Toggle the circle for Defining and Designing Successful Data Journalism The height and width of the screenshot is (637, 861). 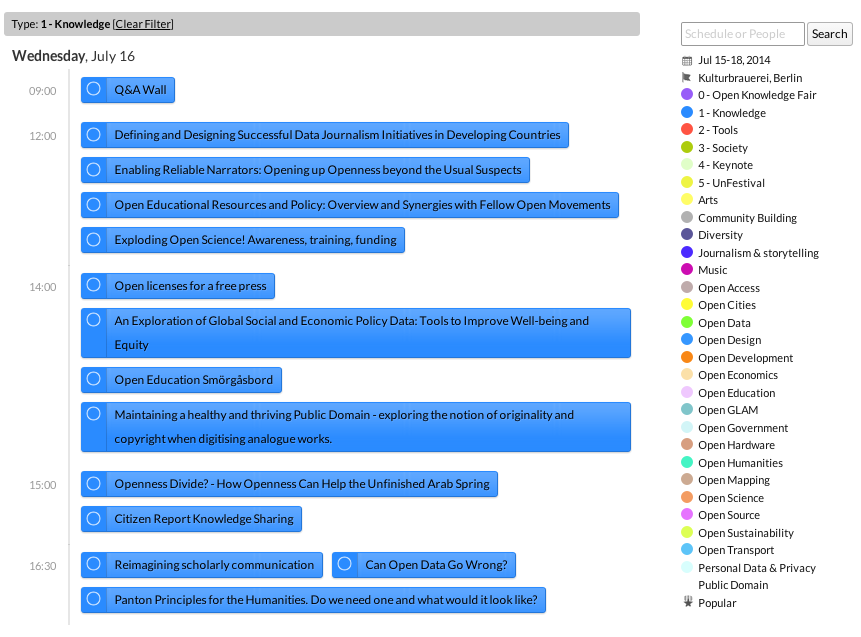tap(94, 135)
